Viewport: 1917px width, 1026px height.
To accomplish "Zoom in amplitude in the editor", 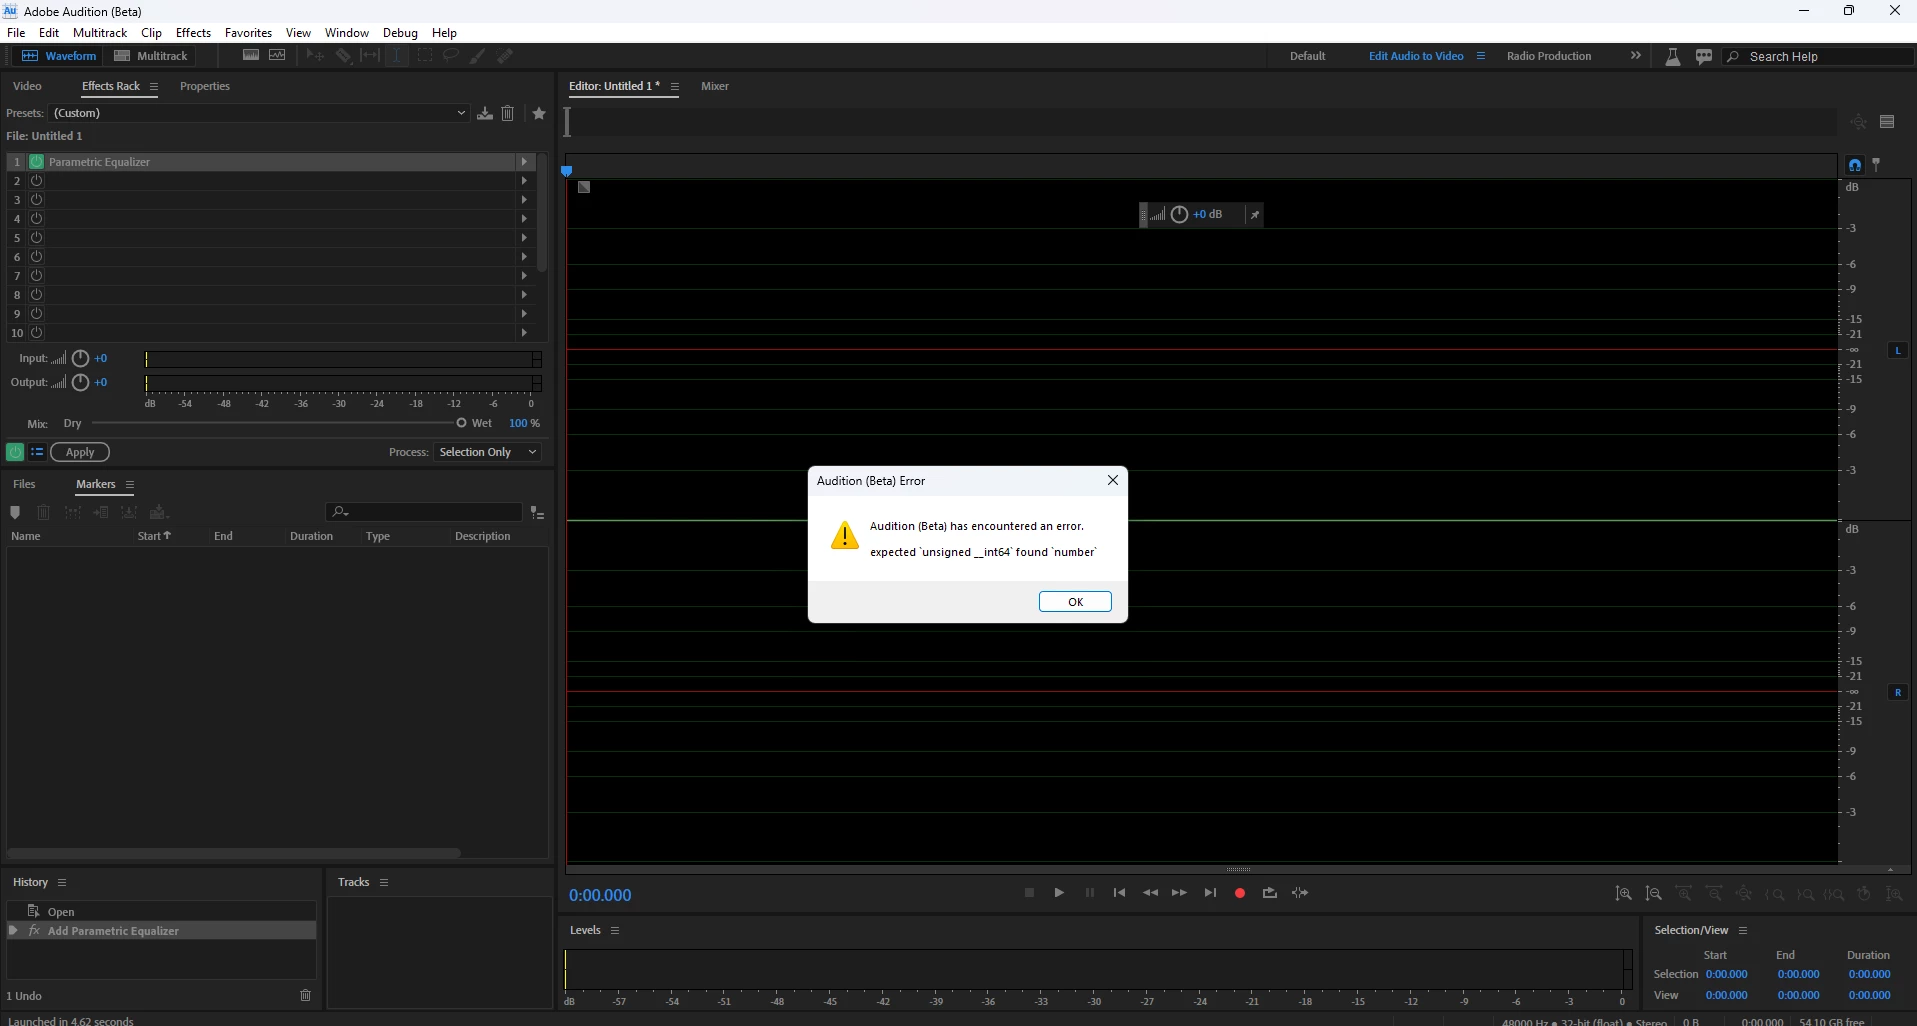I will click(x=1624, y=894).
